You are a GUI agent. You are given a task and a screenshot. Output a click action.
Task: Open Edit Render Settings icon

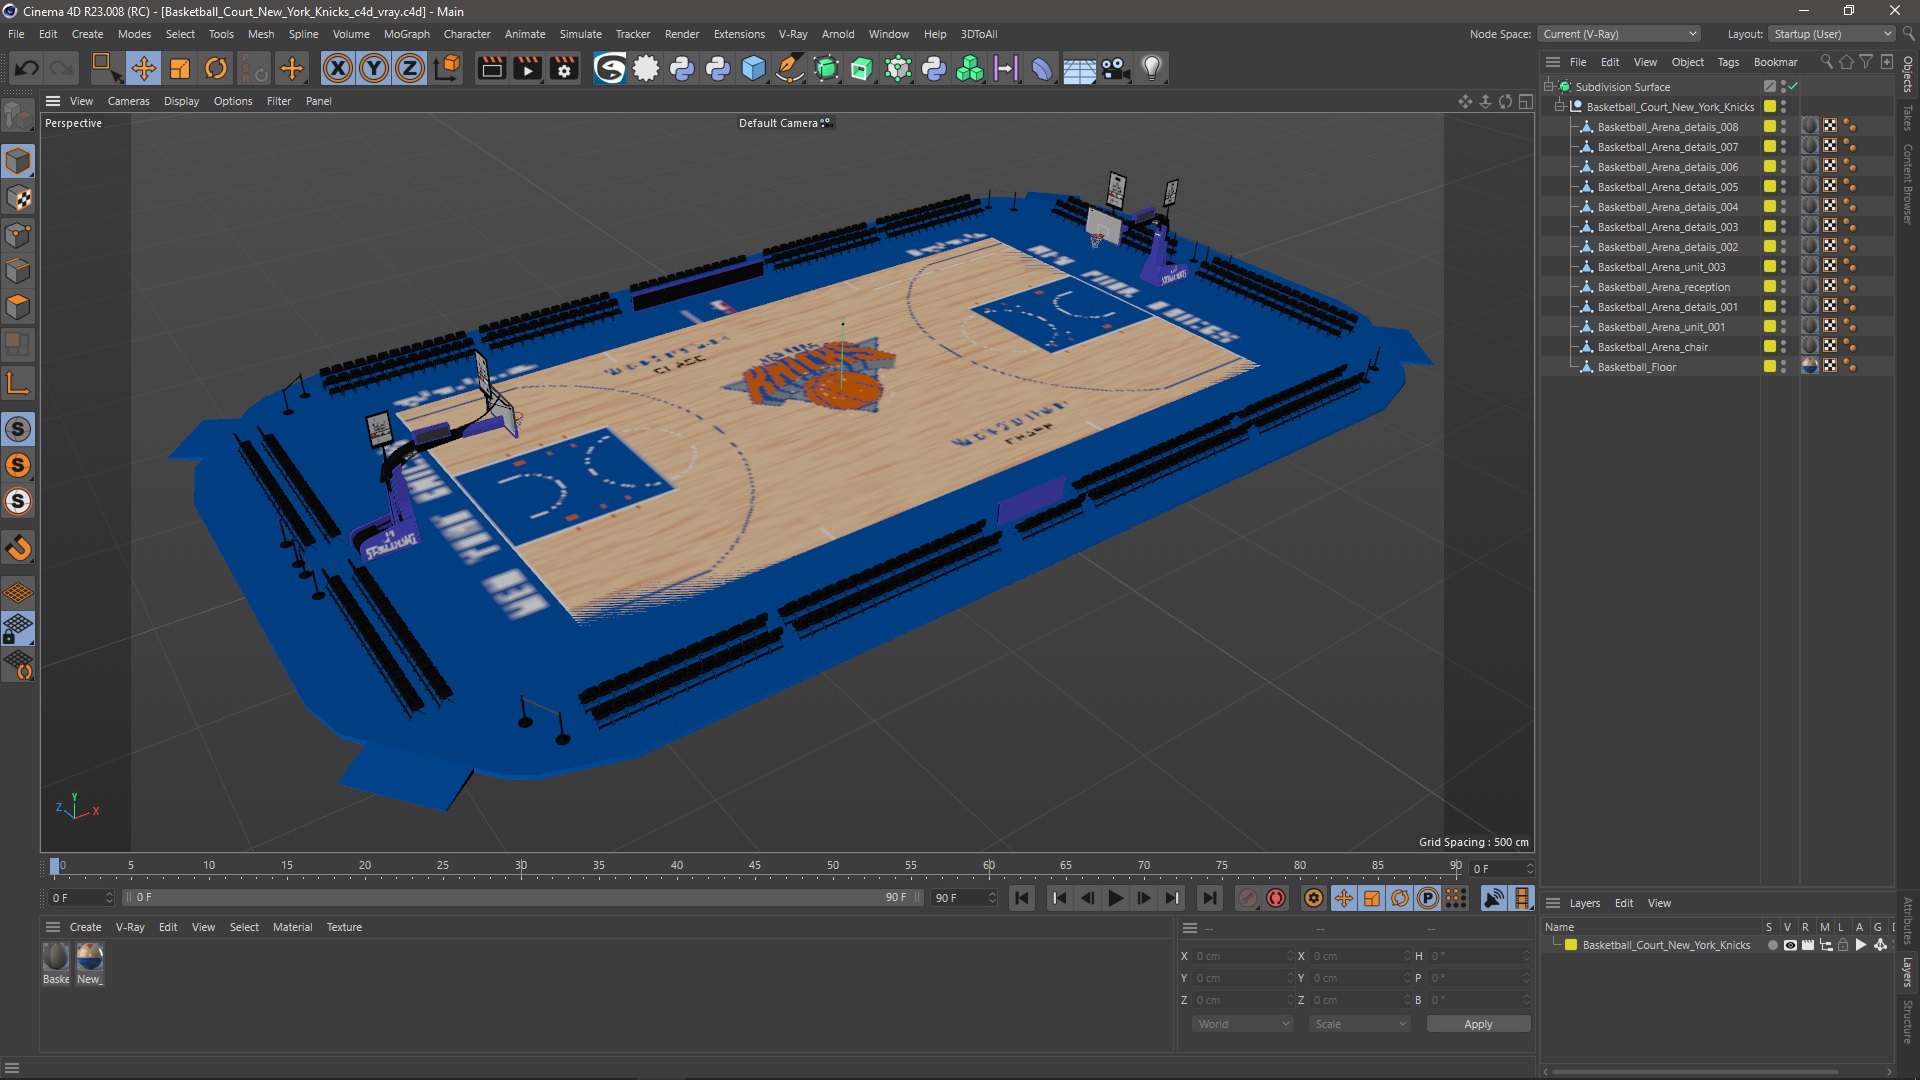[564, 68]
